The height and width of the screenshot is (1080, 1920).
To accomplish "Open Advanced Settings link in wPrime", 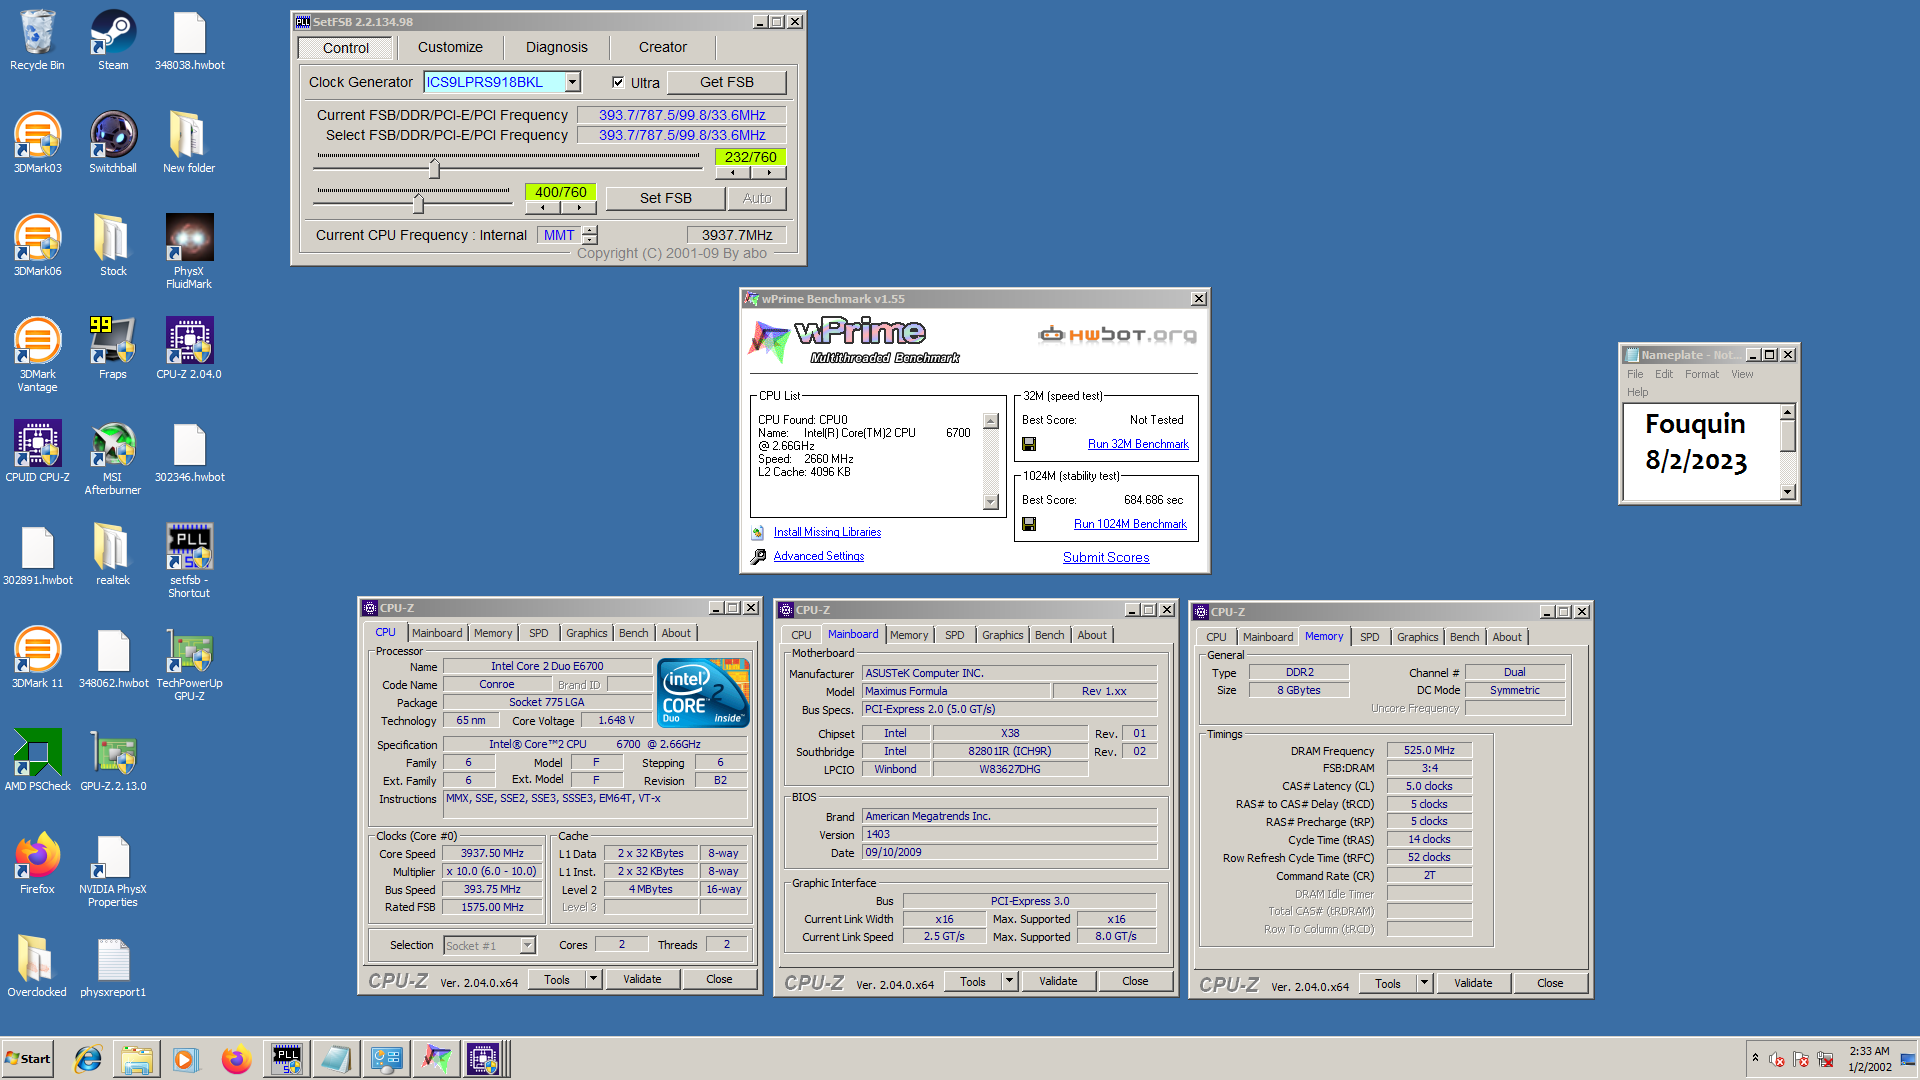I will (x=819, y=556).
